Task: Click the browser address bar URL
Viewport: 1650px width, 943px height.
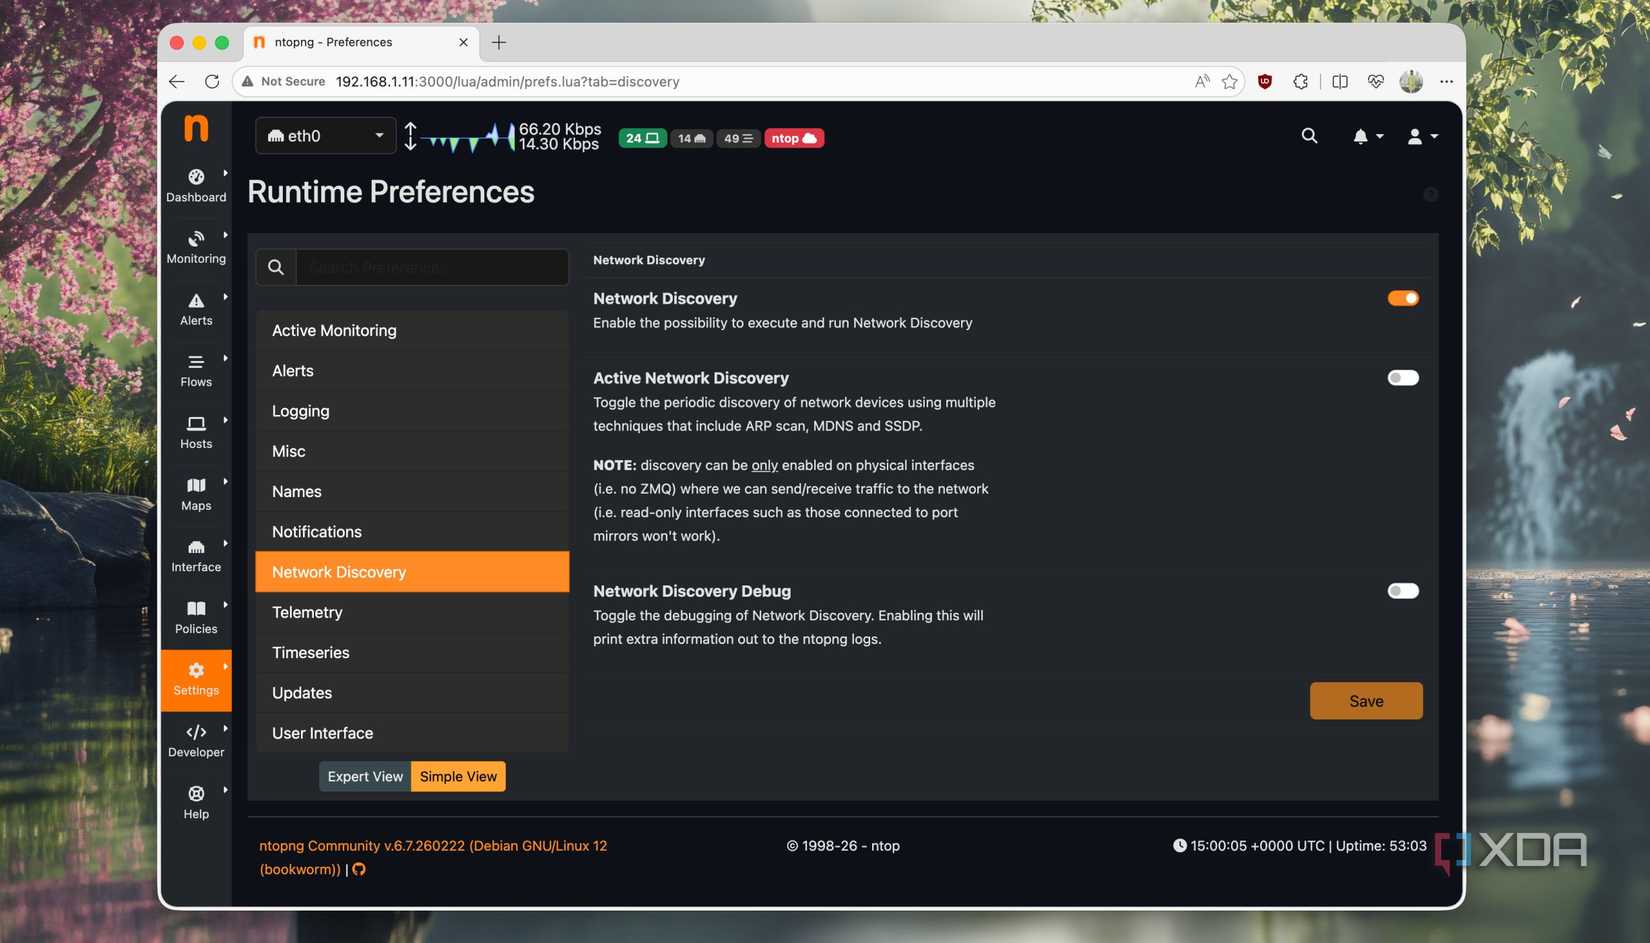Action: 507,82
